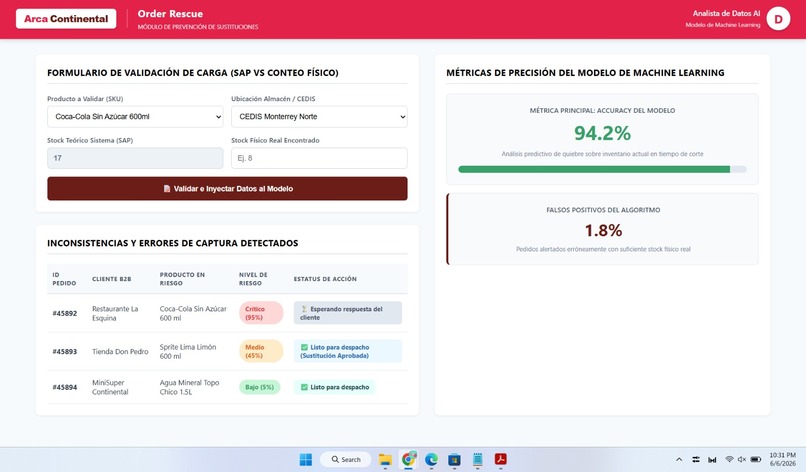Open Chrome from the taskbar

(409, 459)
